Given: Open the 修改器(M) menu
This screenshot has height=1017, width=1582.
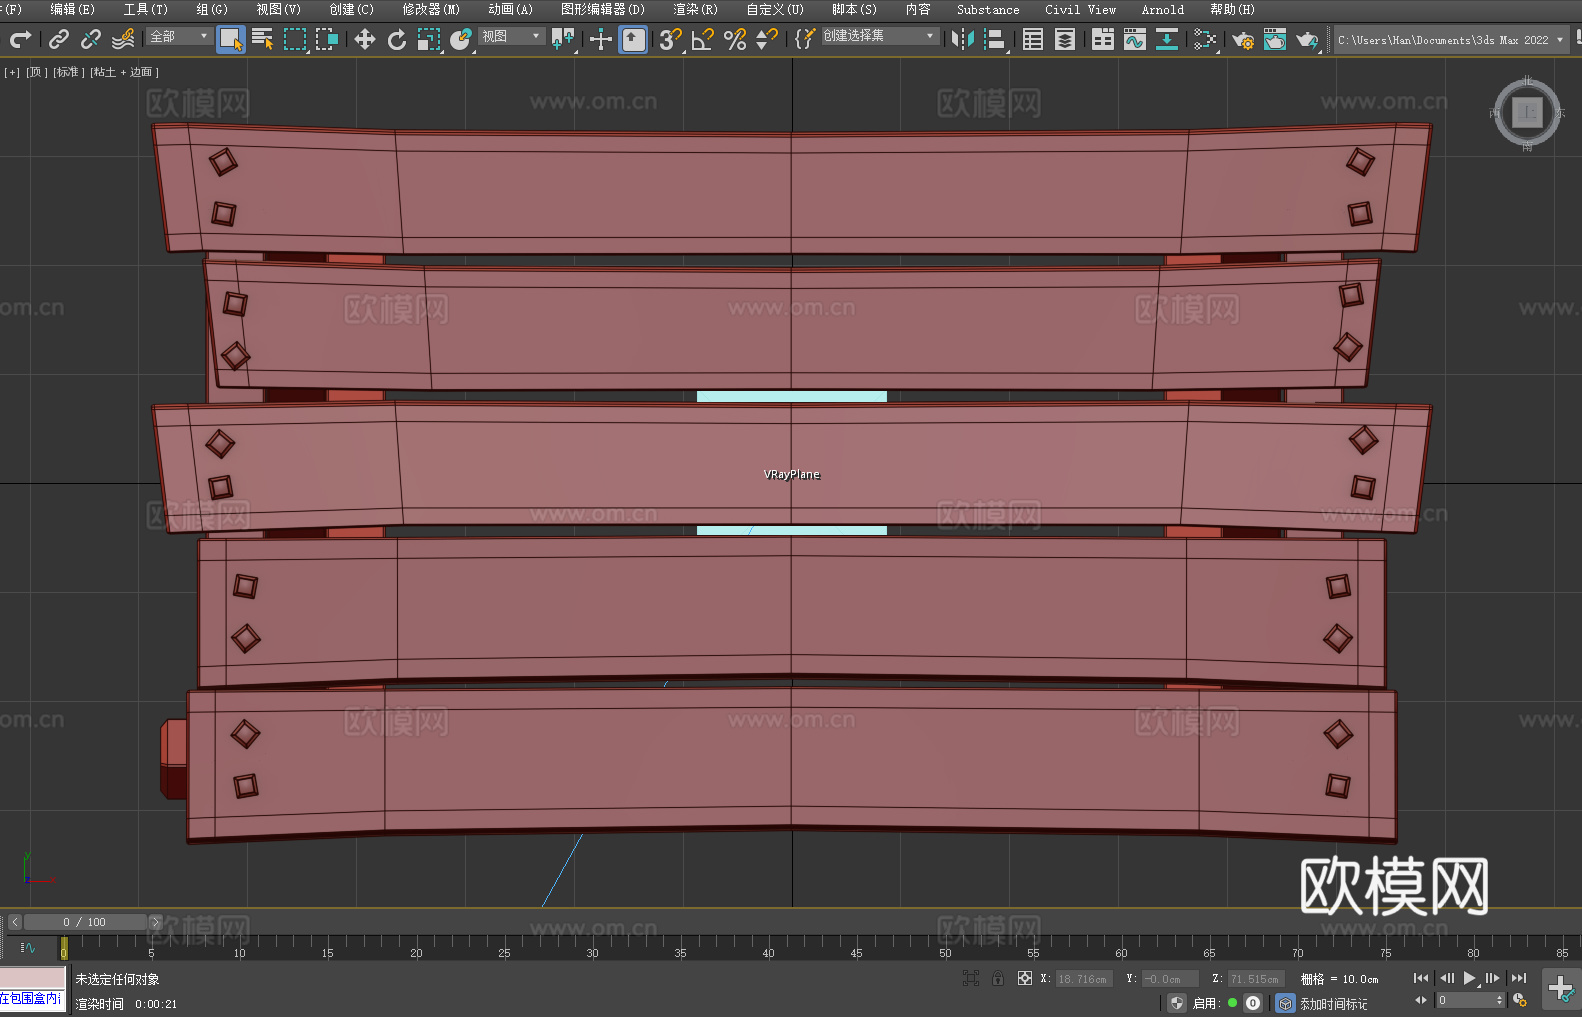Looking at the screenshot, I should [431, 9].
